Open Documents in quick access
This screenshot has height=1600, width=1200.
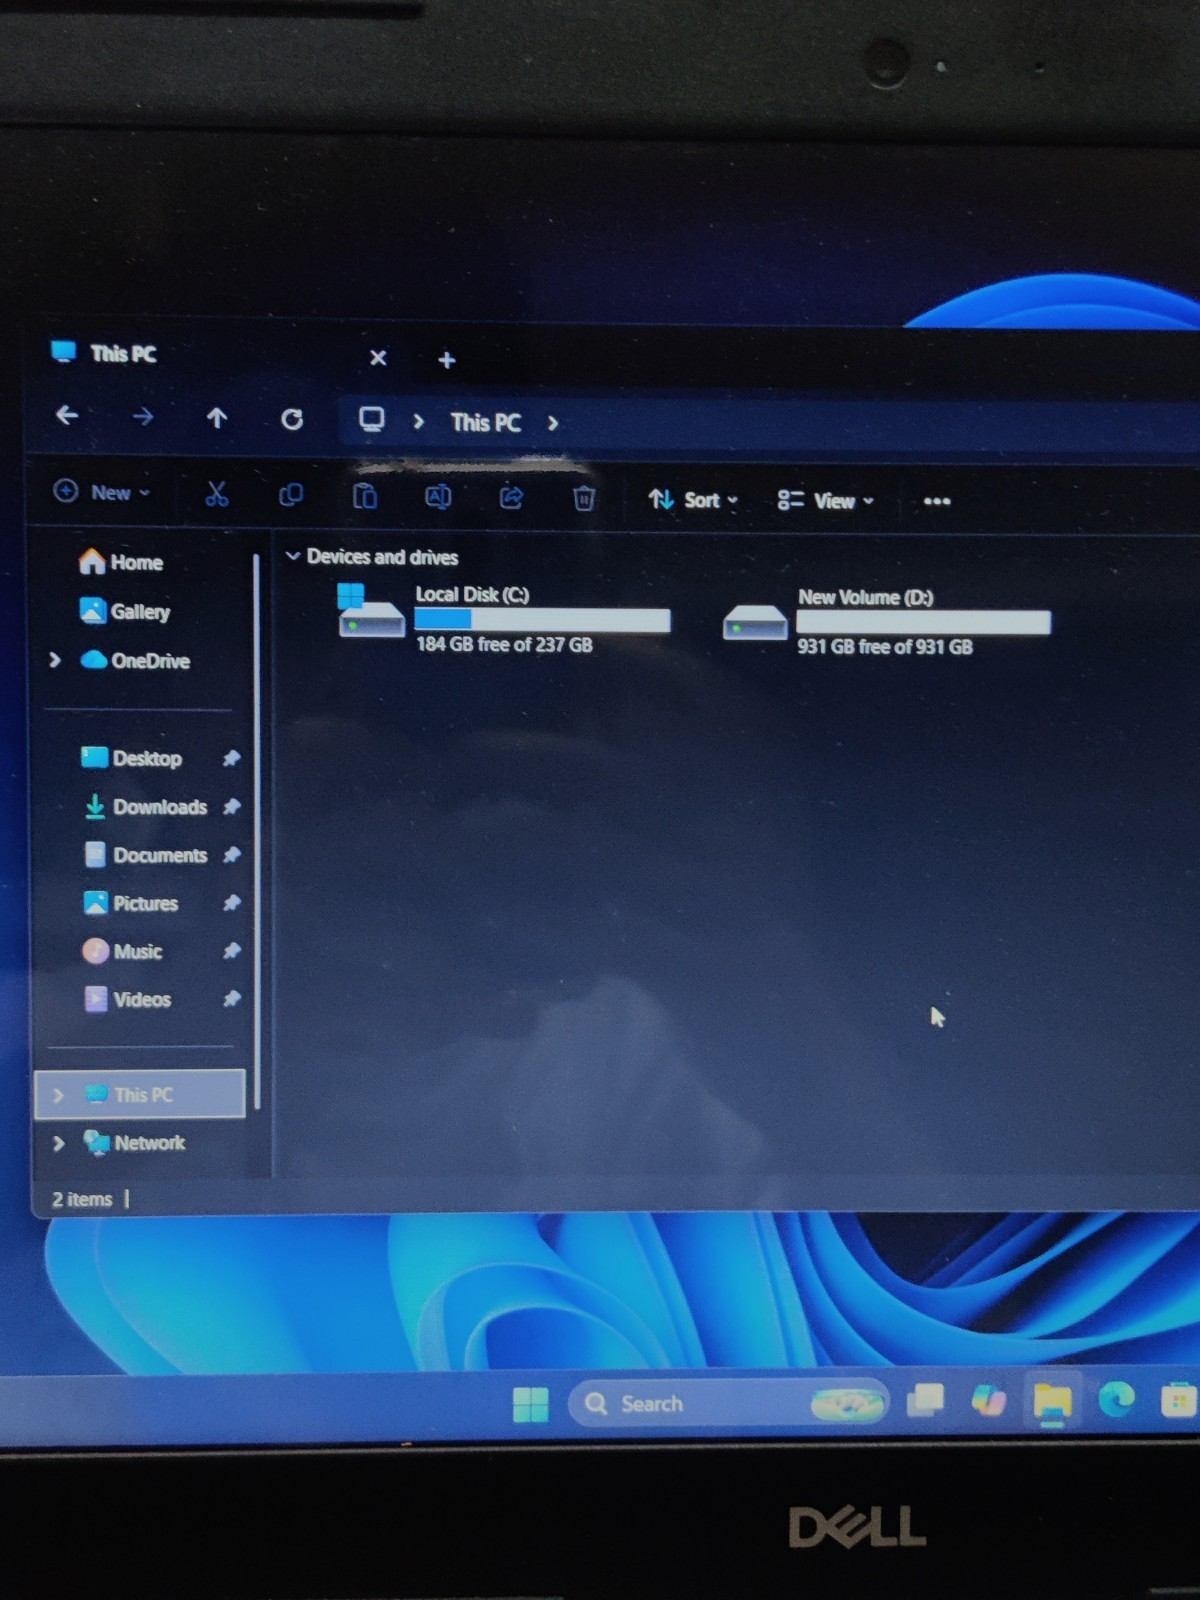(x=146, y=855)
